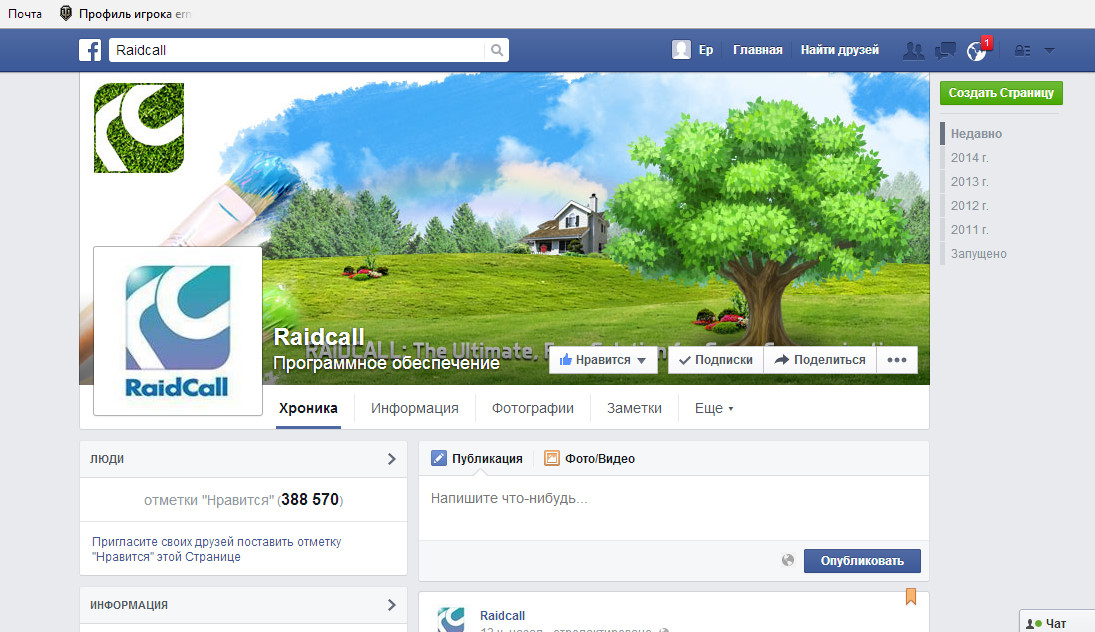Click the Опубликовать button
Image resolution: width=1095 pixels, height=632 pixels.
pyautogui.click(x=862, y=561)
